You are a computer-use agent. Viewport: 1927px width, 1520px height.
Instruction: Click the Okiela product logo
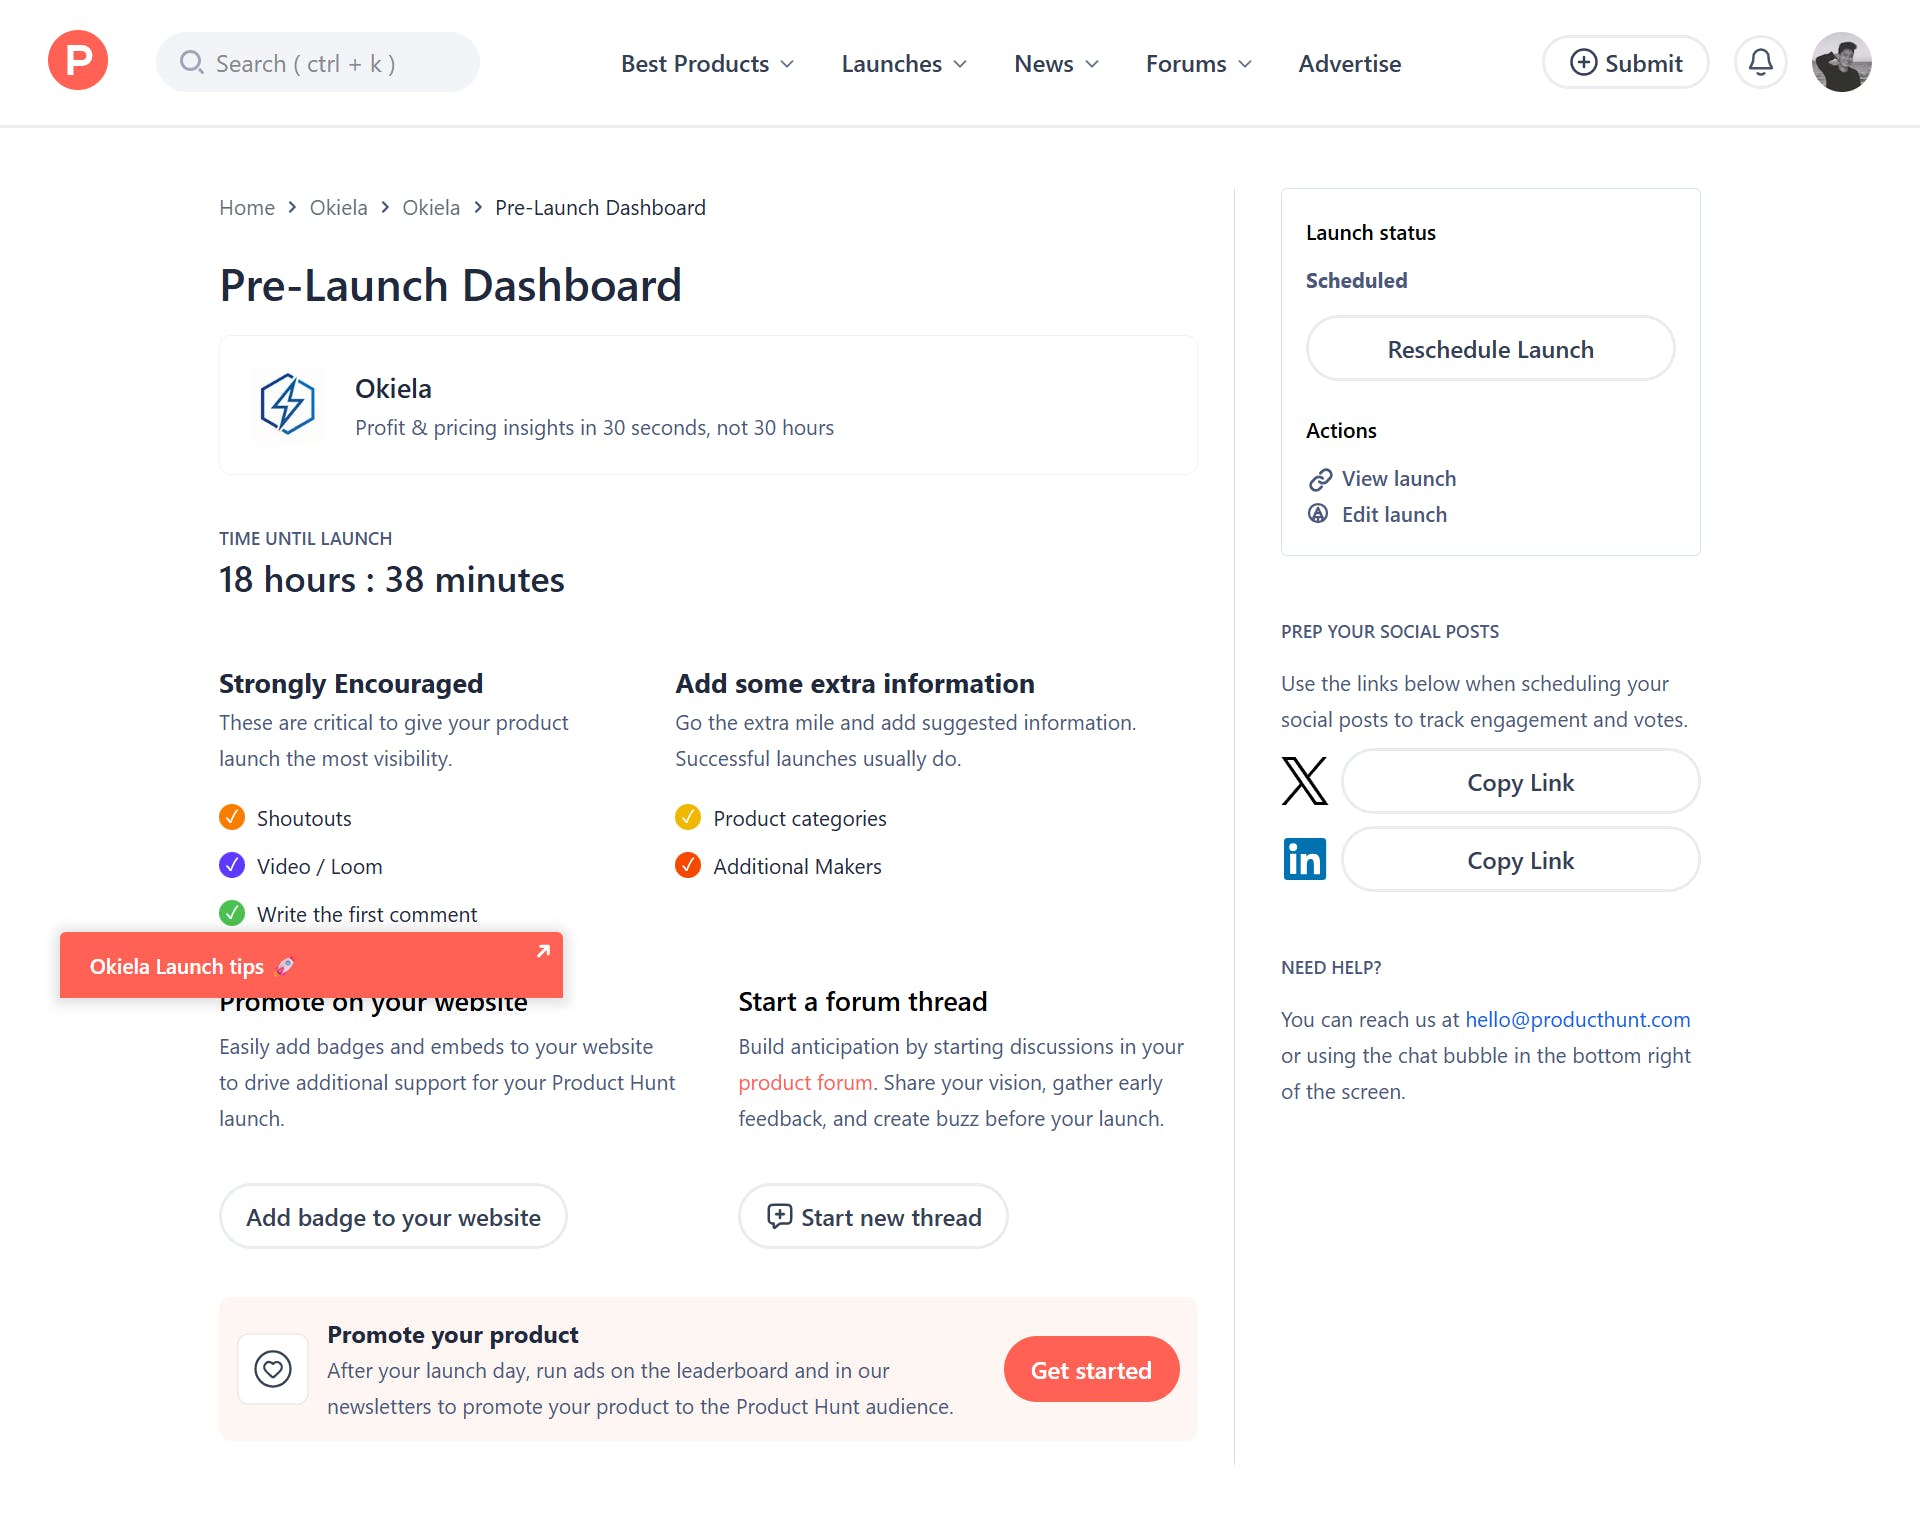288,406
